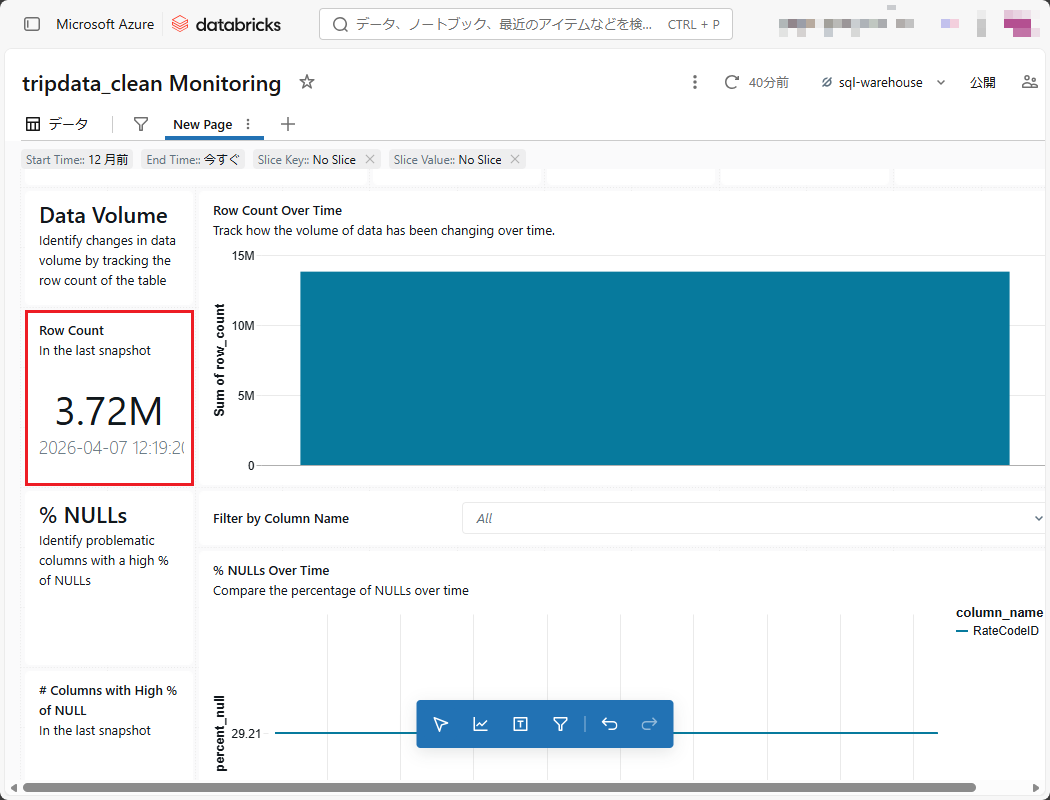Open the filter icon beside the data tab
The width and height of the screenshot is (1050, 800).
tap(141, 124)
